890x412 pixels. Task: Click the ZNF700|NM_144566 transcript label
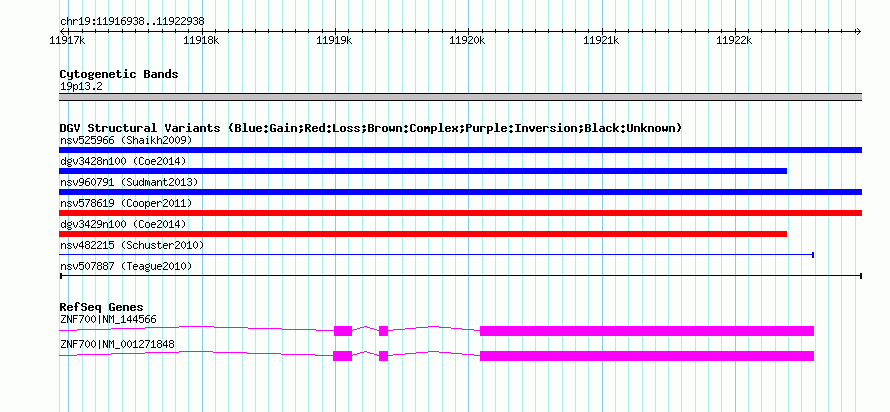108,319
